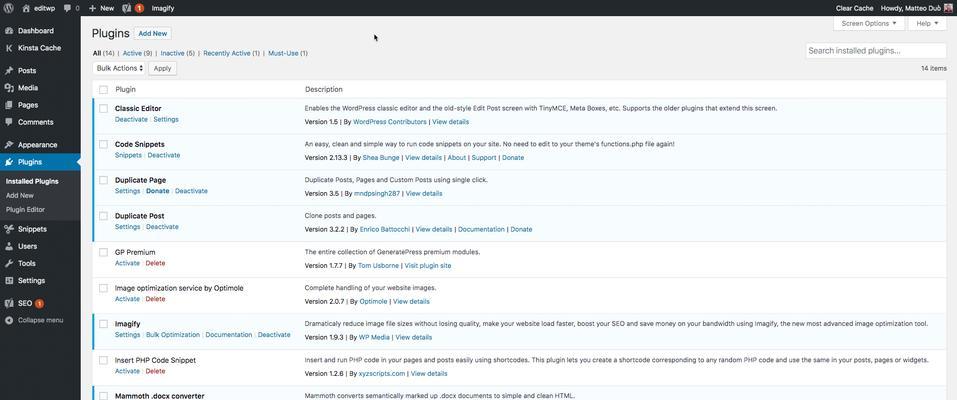Screen dimensions: 957x400
Task: Click the Media icon in sidebar
Action: pyautogui.click(x=9, y=87)
